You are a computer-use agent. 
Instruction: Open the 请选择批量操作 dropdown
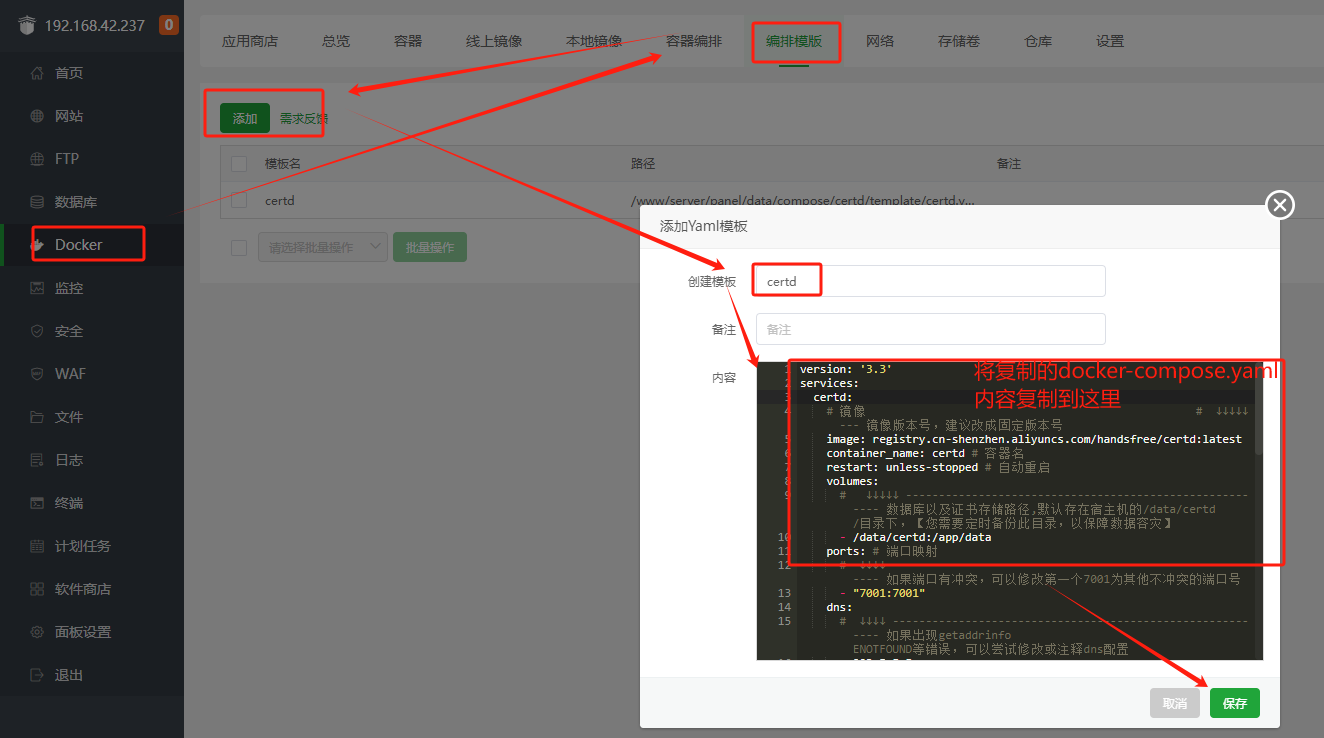tap(322, 247)
